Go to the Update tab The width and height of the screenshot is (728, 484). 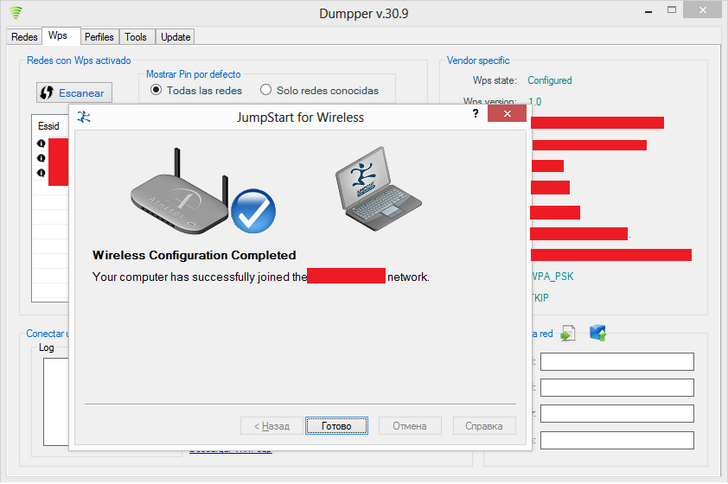[x=175, y=37]
